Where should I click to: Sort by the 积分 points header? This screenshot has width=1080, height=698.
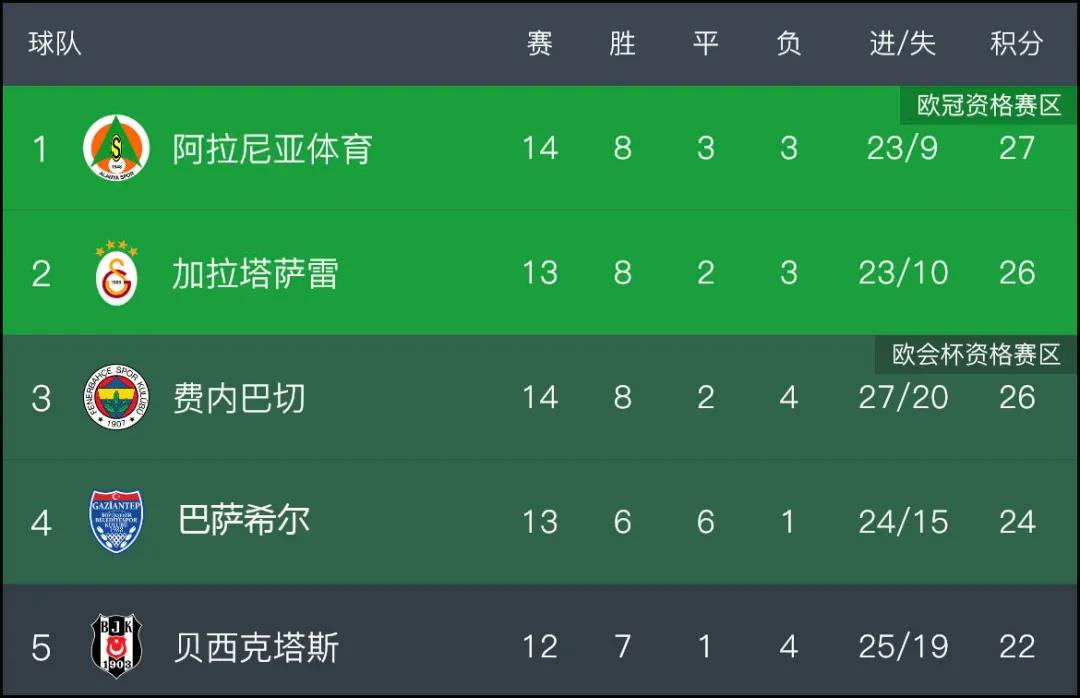[x=1017, y=43]
